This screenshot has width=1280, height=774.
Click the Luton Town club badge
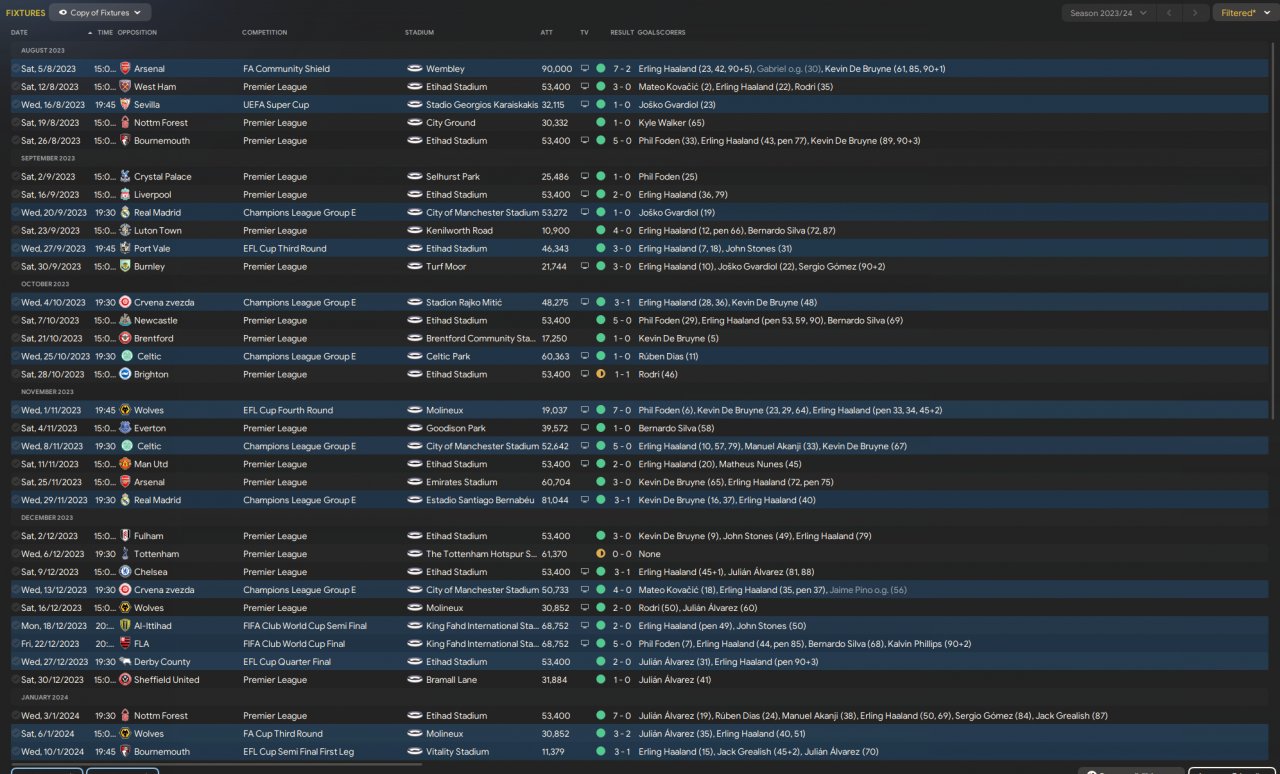point(125,231)
